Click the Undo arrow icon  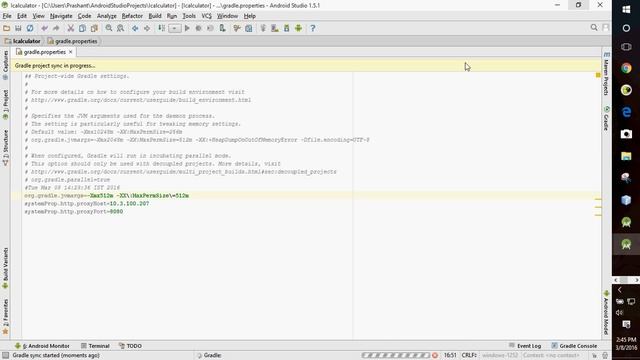click(x=44, y=28)
